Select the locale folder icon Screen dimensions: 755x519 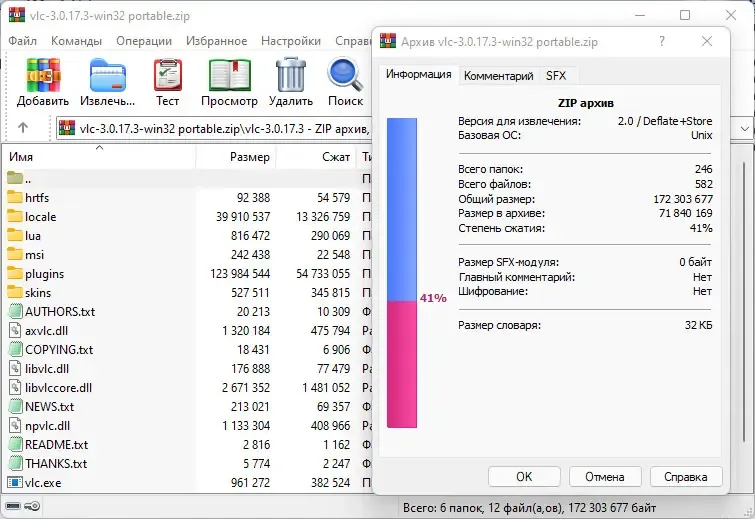pyautogui.click(x=15, y=217)
